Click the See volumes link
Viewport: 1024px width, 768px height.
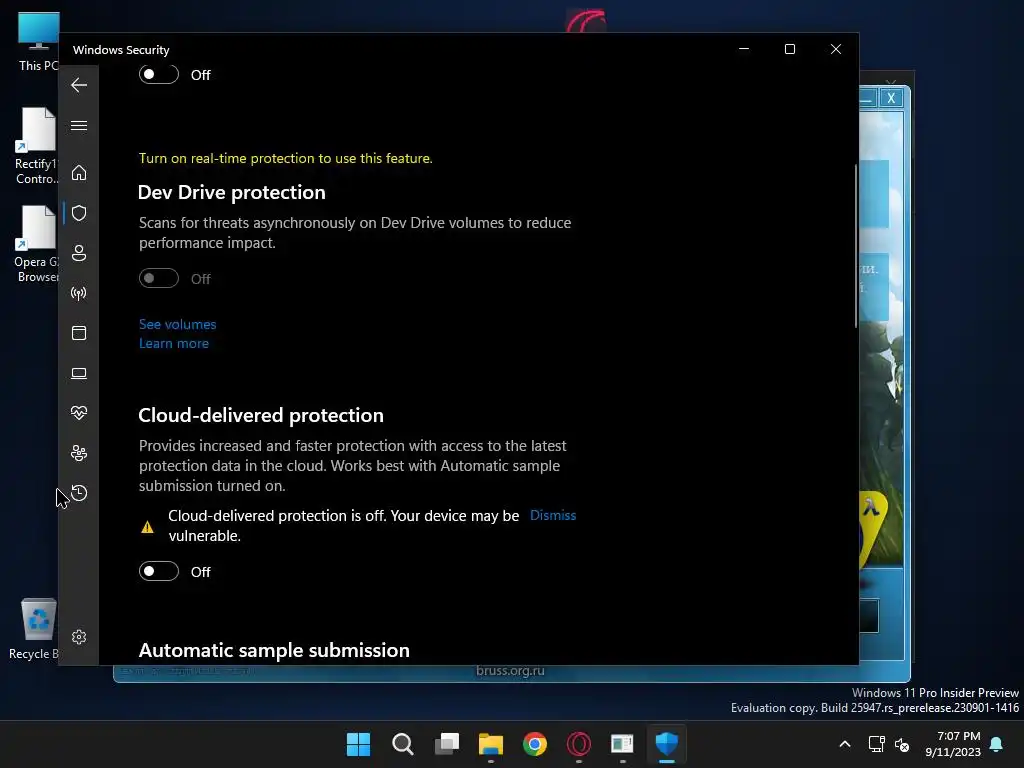[177, 325]
